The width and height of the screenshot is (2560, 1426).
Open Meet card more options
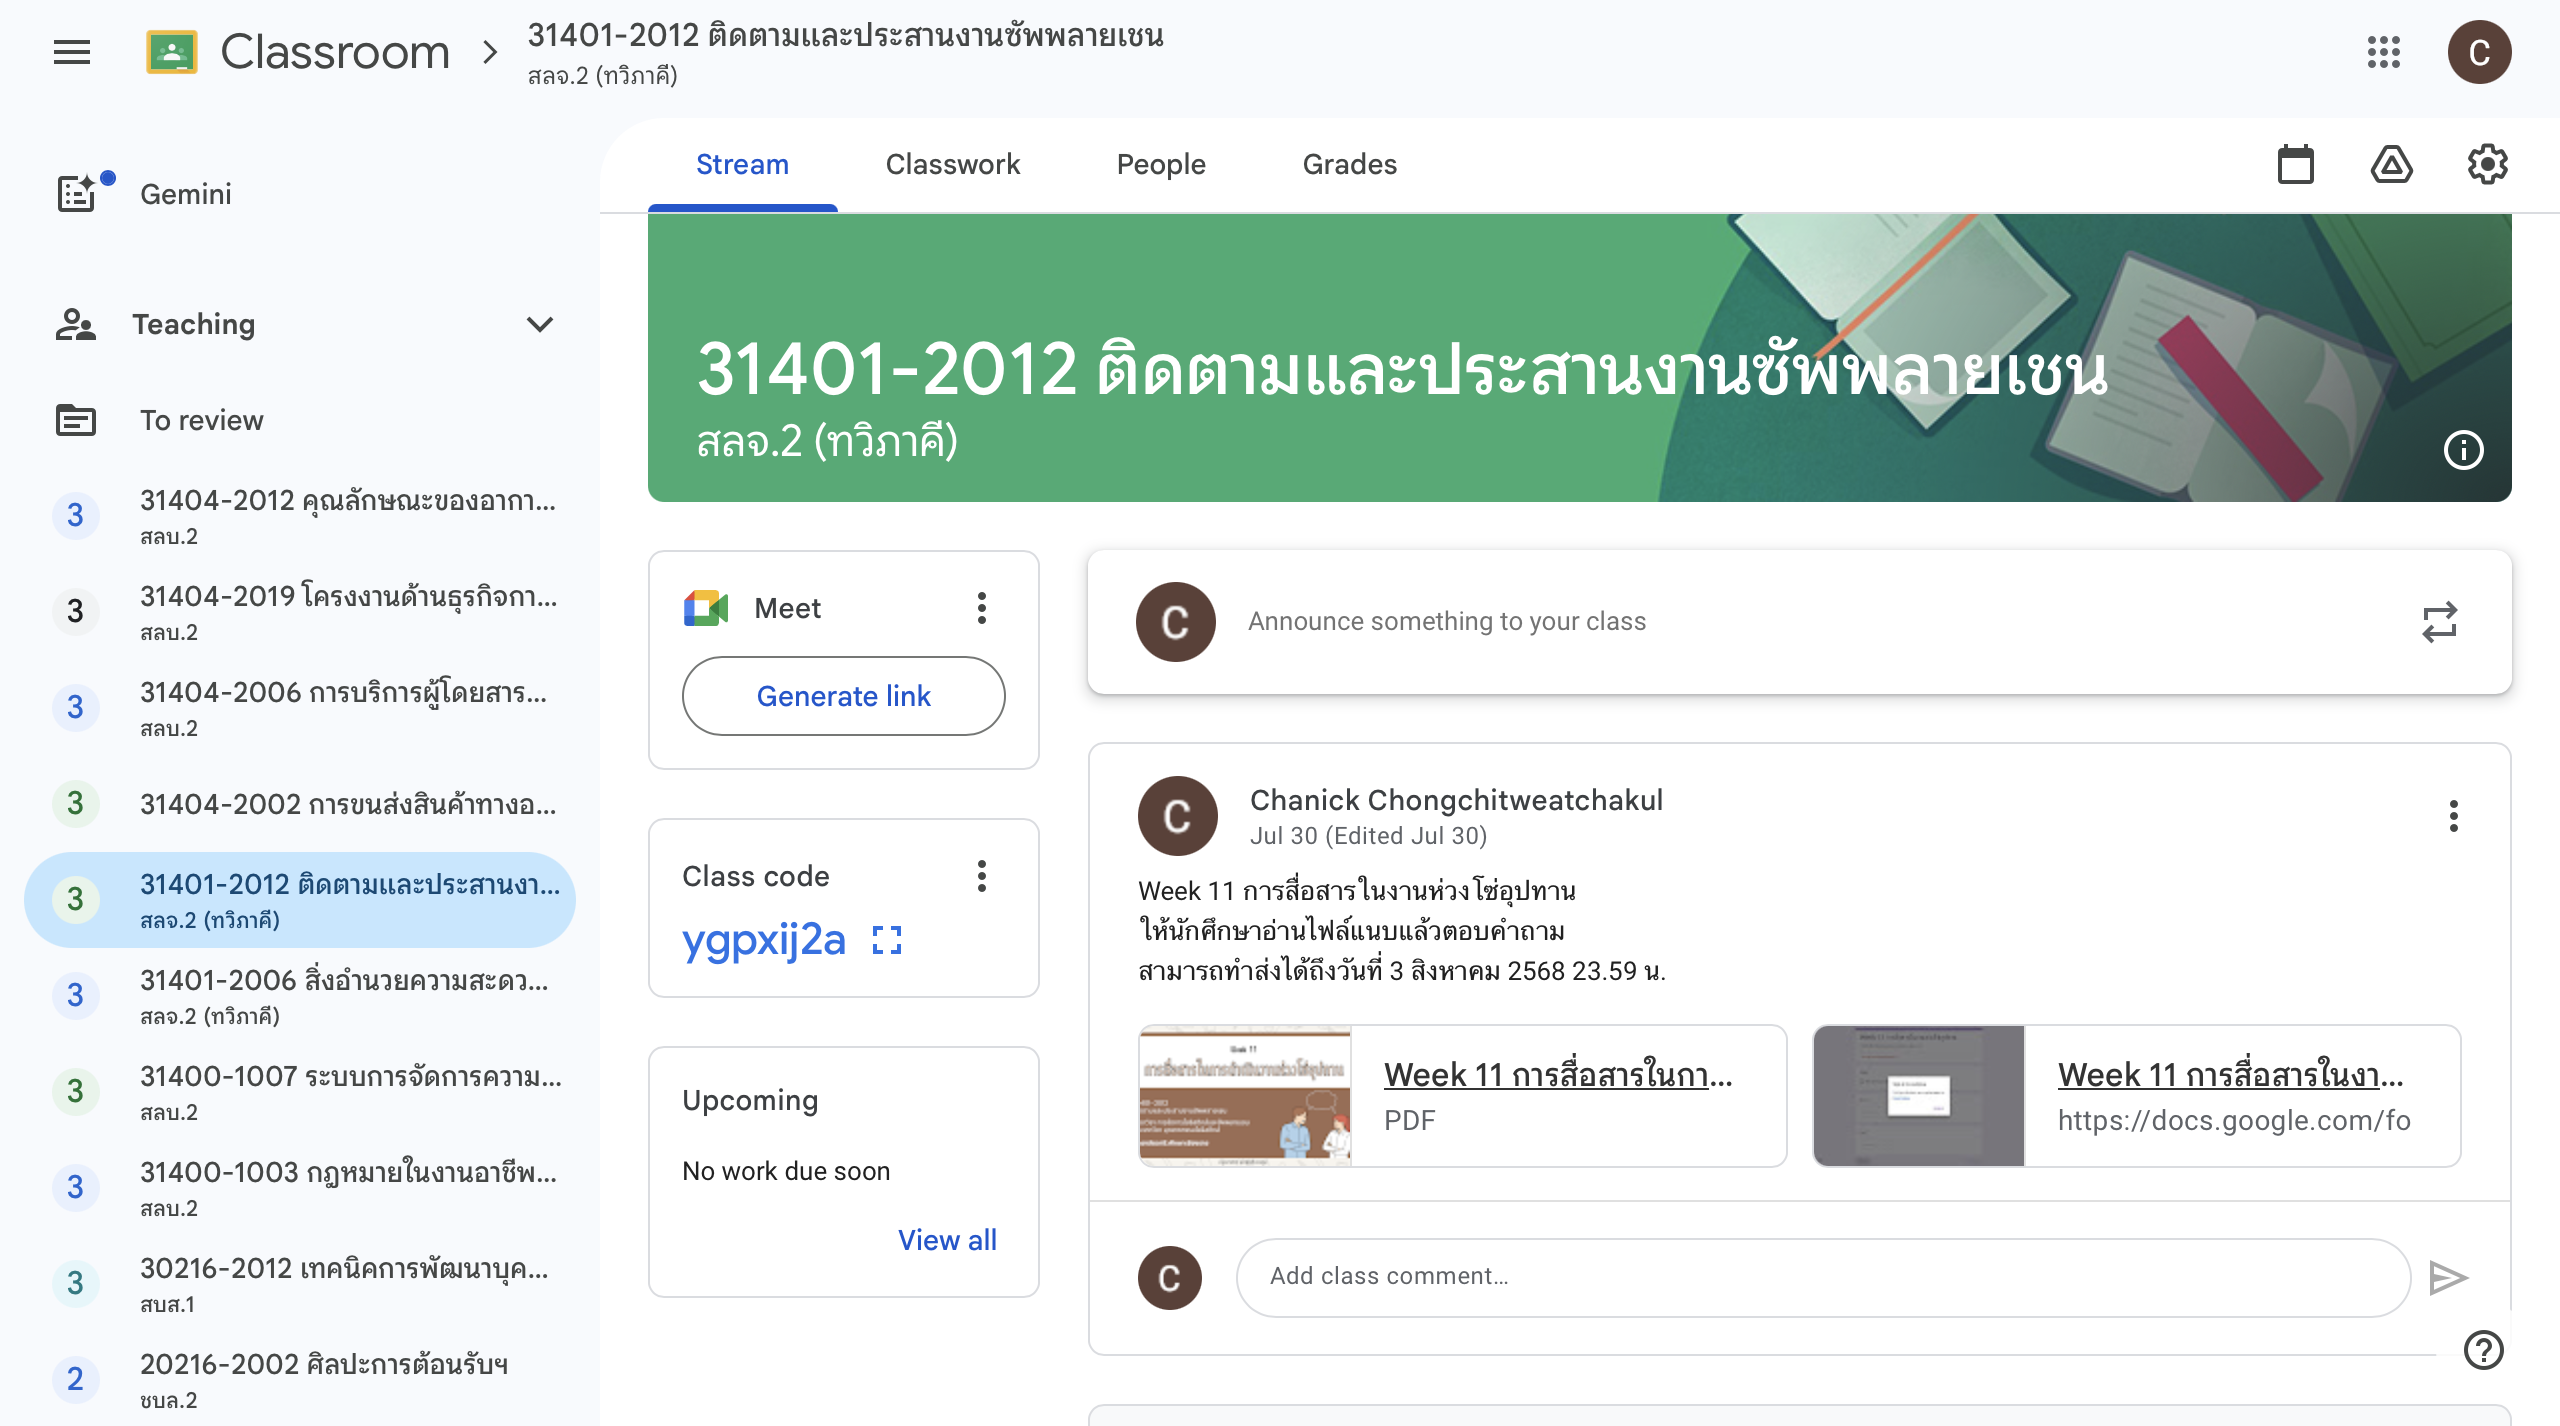pyautogui.click(x=982, y=608)
